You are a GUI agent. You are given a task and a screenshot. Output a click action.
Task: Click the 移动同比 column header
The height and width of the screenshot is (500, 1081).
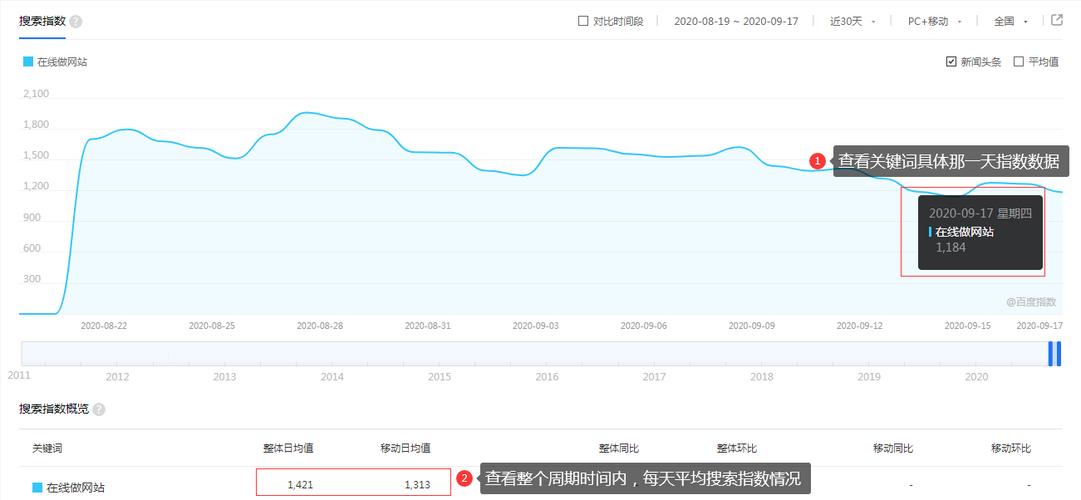[x=893, y=448]
